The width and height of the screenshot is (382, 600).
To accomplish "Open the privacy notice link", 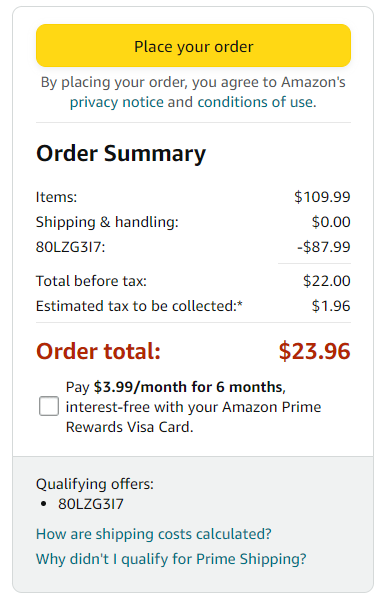I will [x=117, y=102].
